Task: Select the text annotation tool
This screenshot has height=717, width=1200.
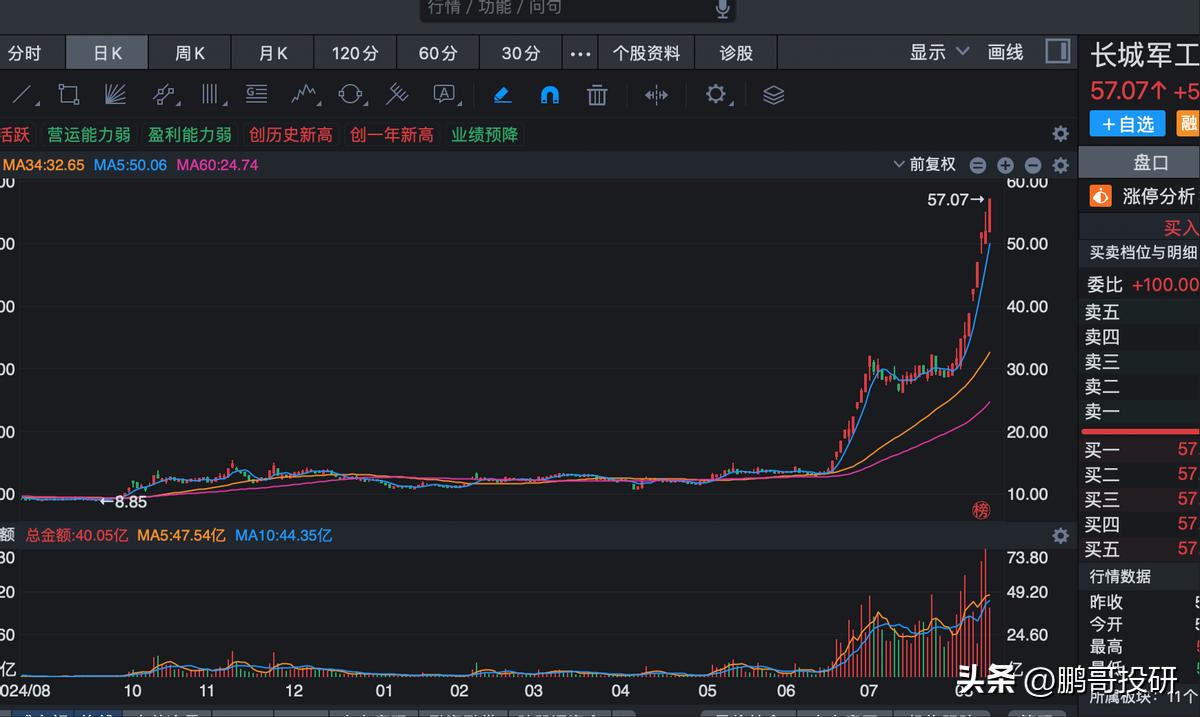Action: click(440, 94)
